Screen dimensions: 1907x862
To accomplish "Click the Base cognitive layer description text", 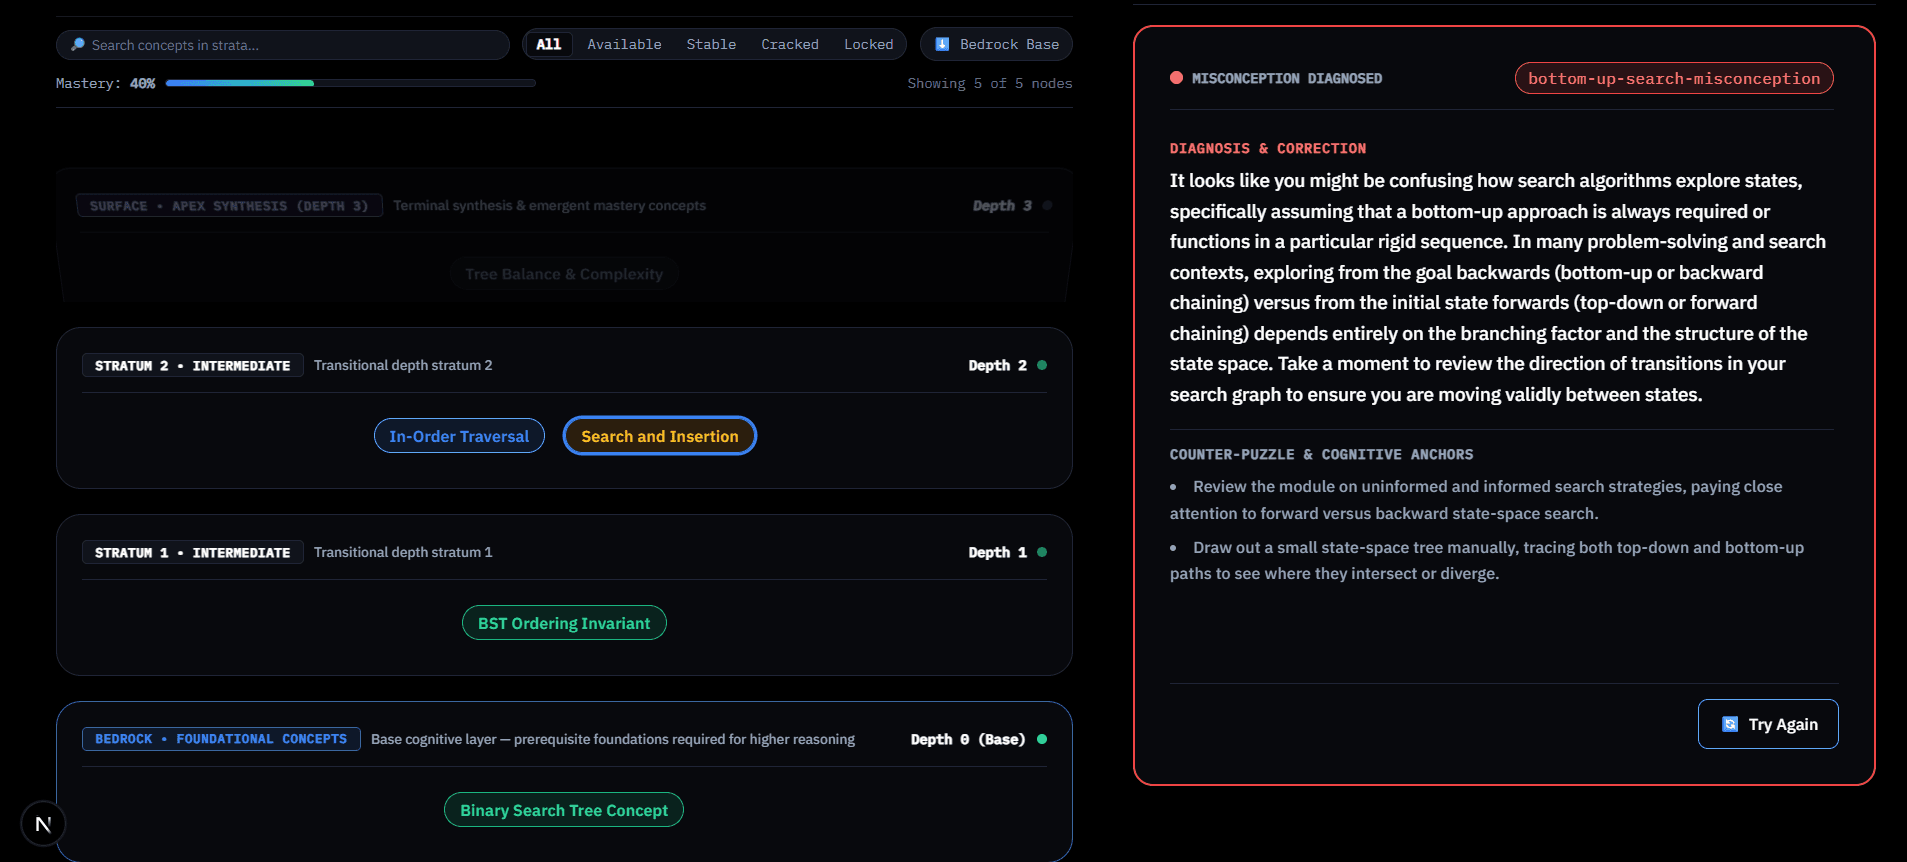I will [613, 739].
